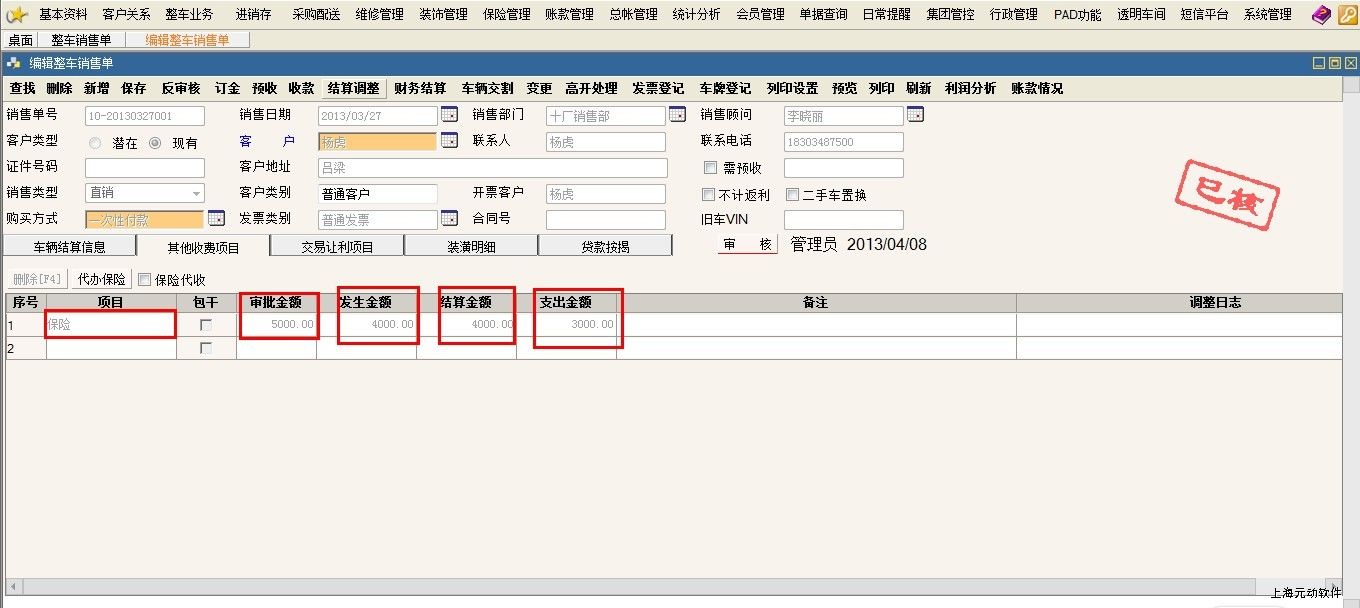This screenshot has width=1360, height=608.
Task: Open the selector icon beside 购买方式
Action: 216,219
